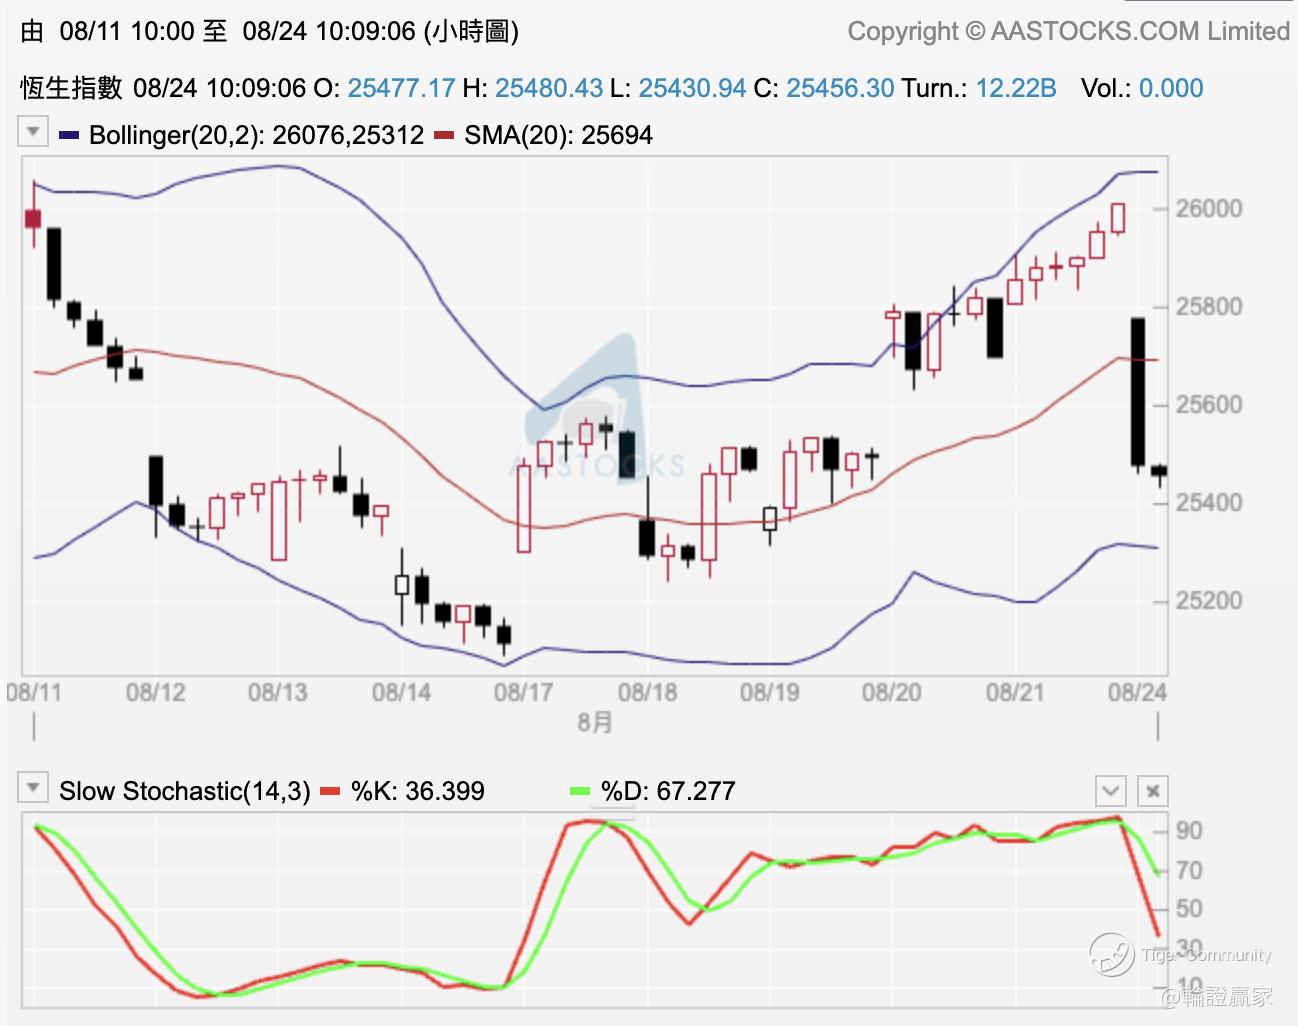Viewport: 1298px width, 1026px height.
Task: Click the turnover value "12.22B"
Action: [1016, 88]
